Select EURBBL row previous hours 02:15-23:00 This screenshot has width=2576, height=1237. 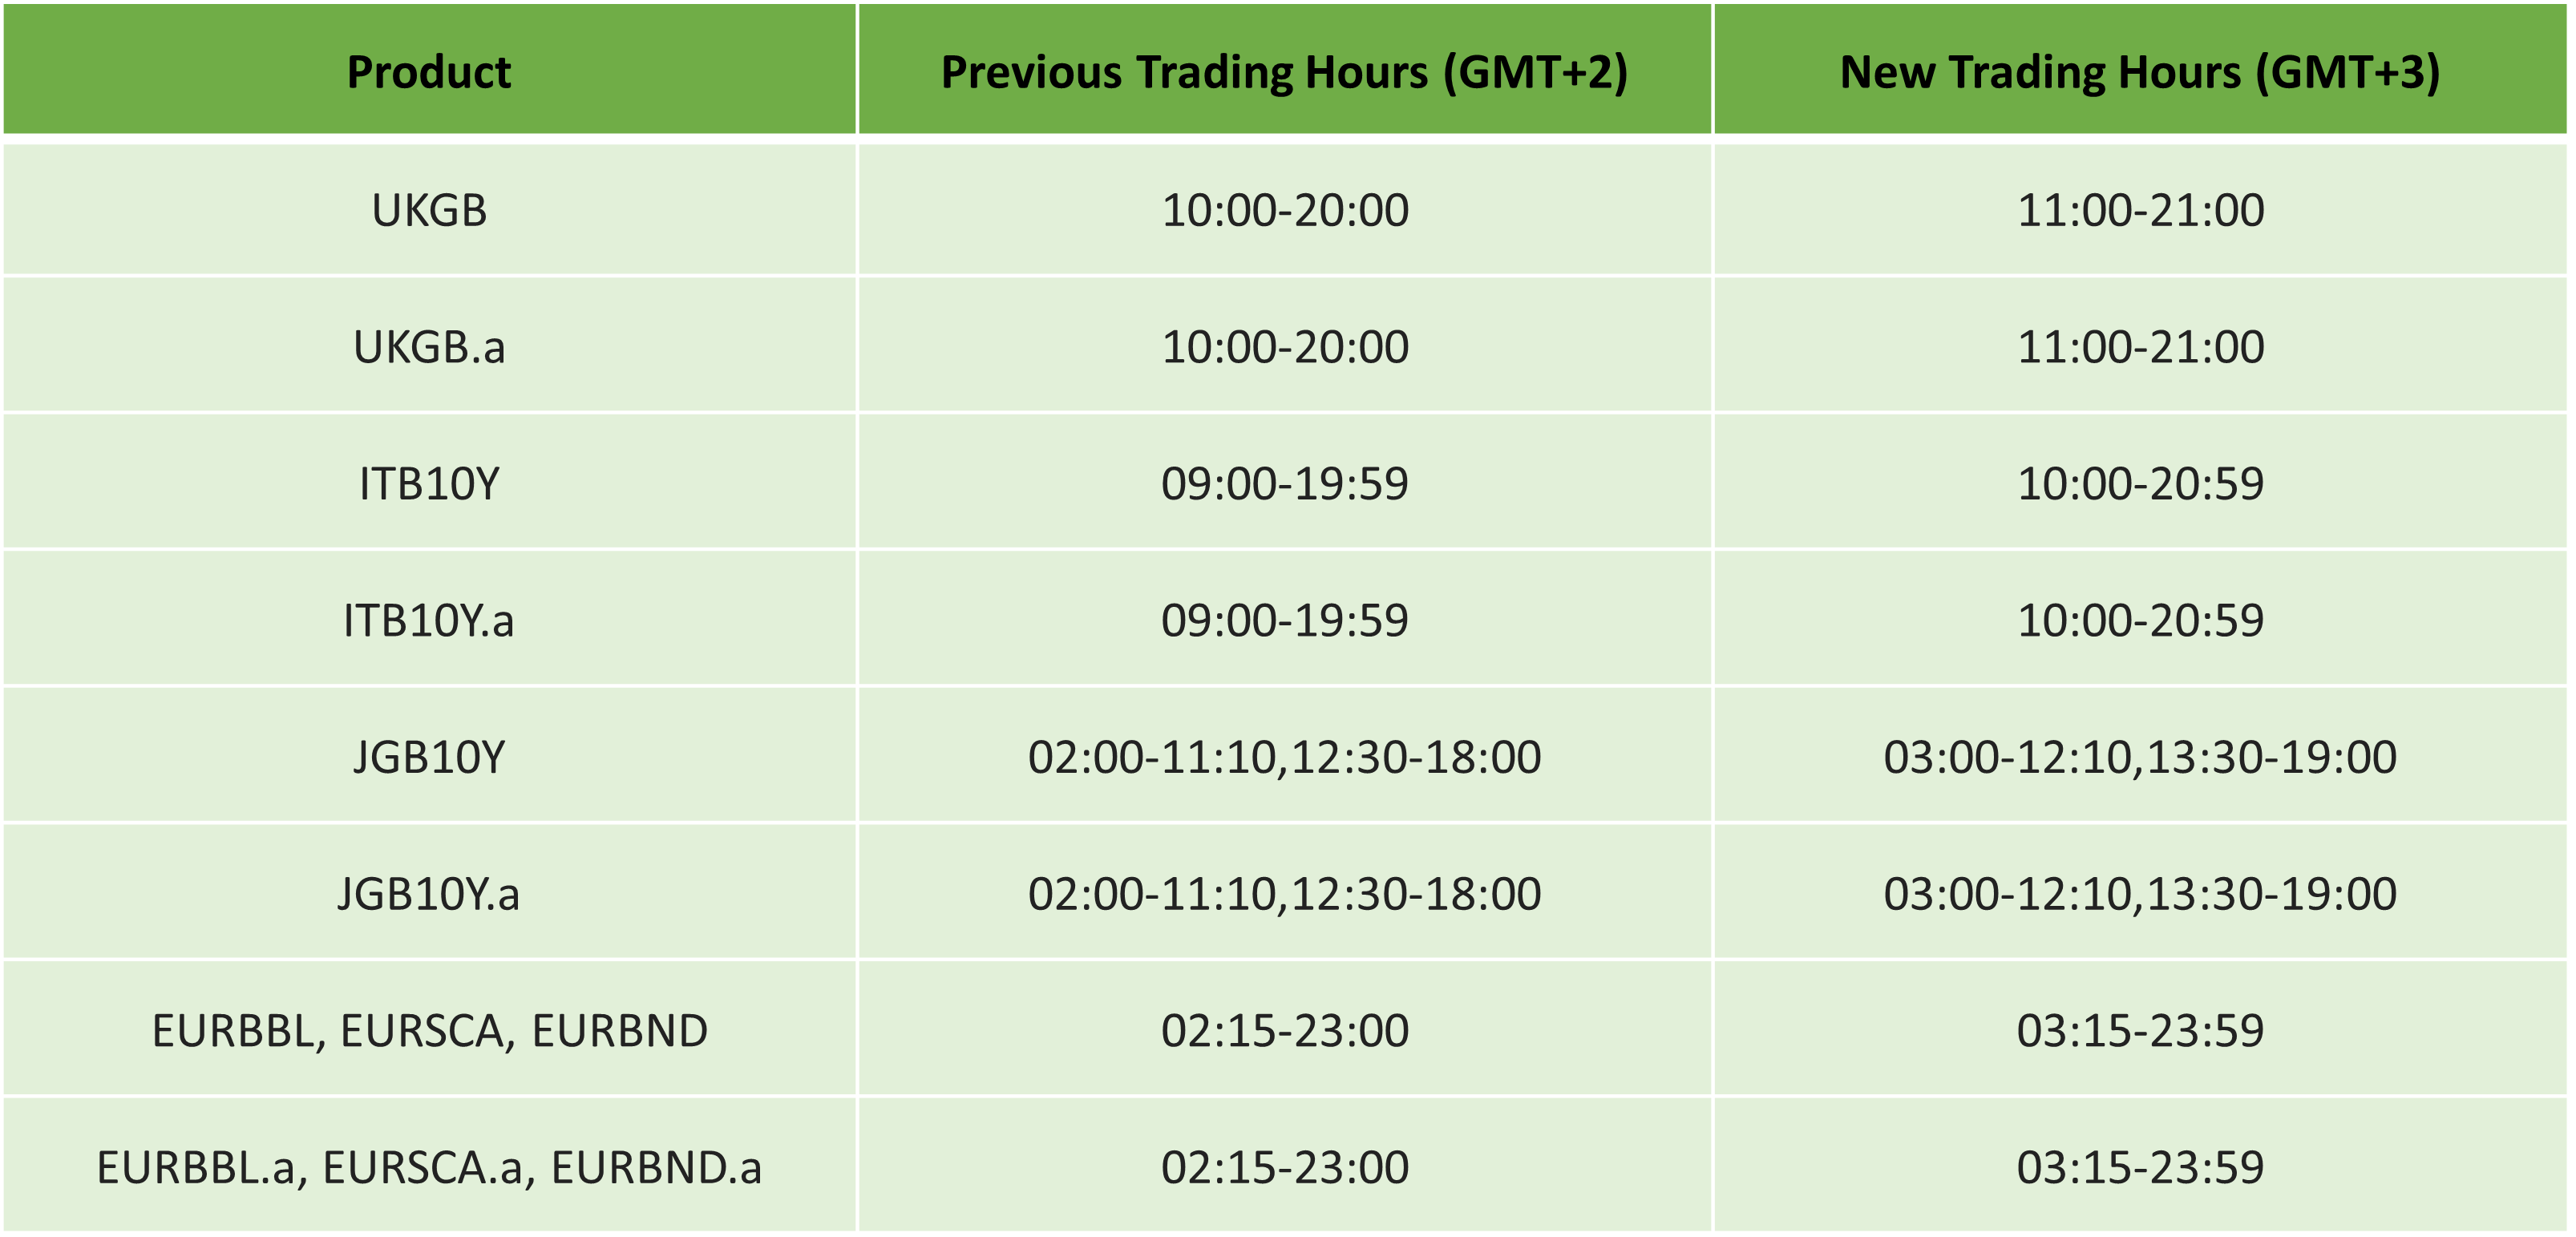coord(1284,1030)
